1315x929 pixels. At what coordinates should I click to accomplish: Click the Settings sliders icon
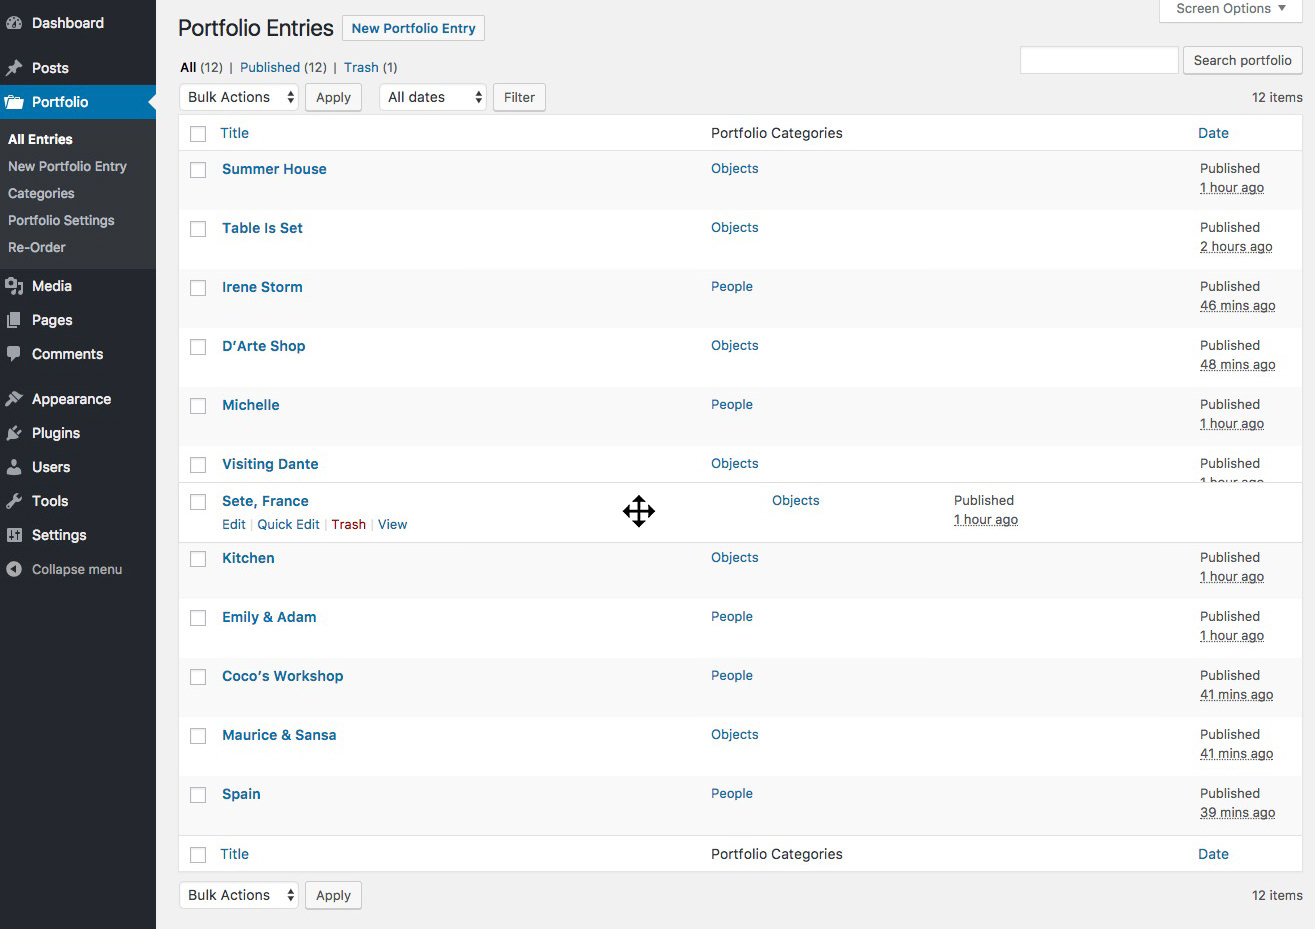14,535
